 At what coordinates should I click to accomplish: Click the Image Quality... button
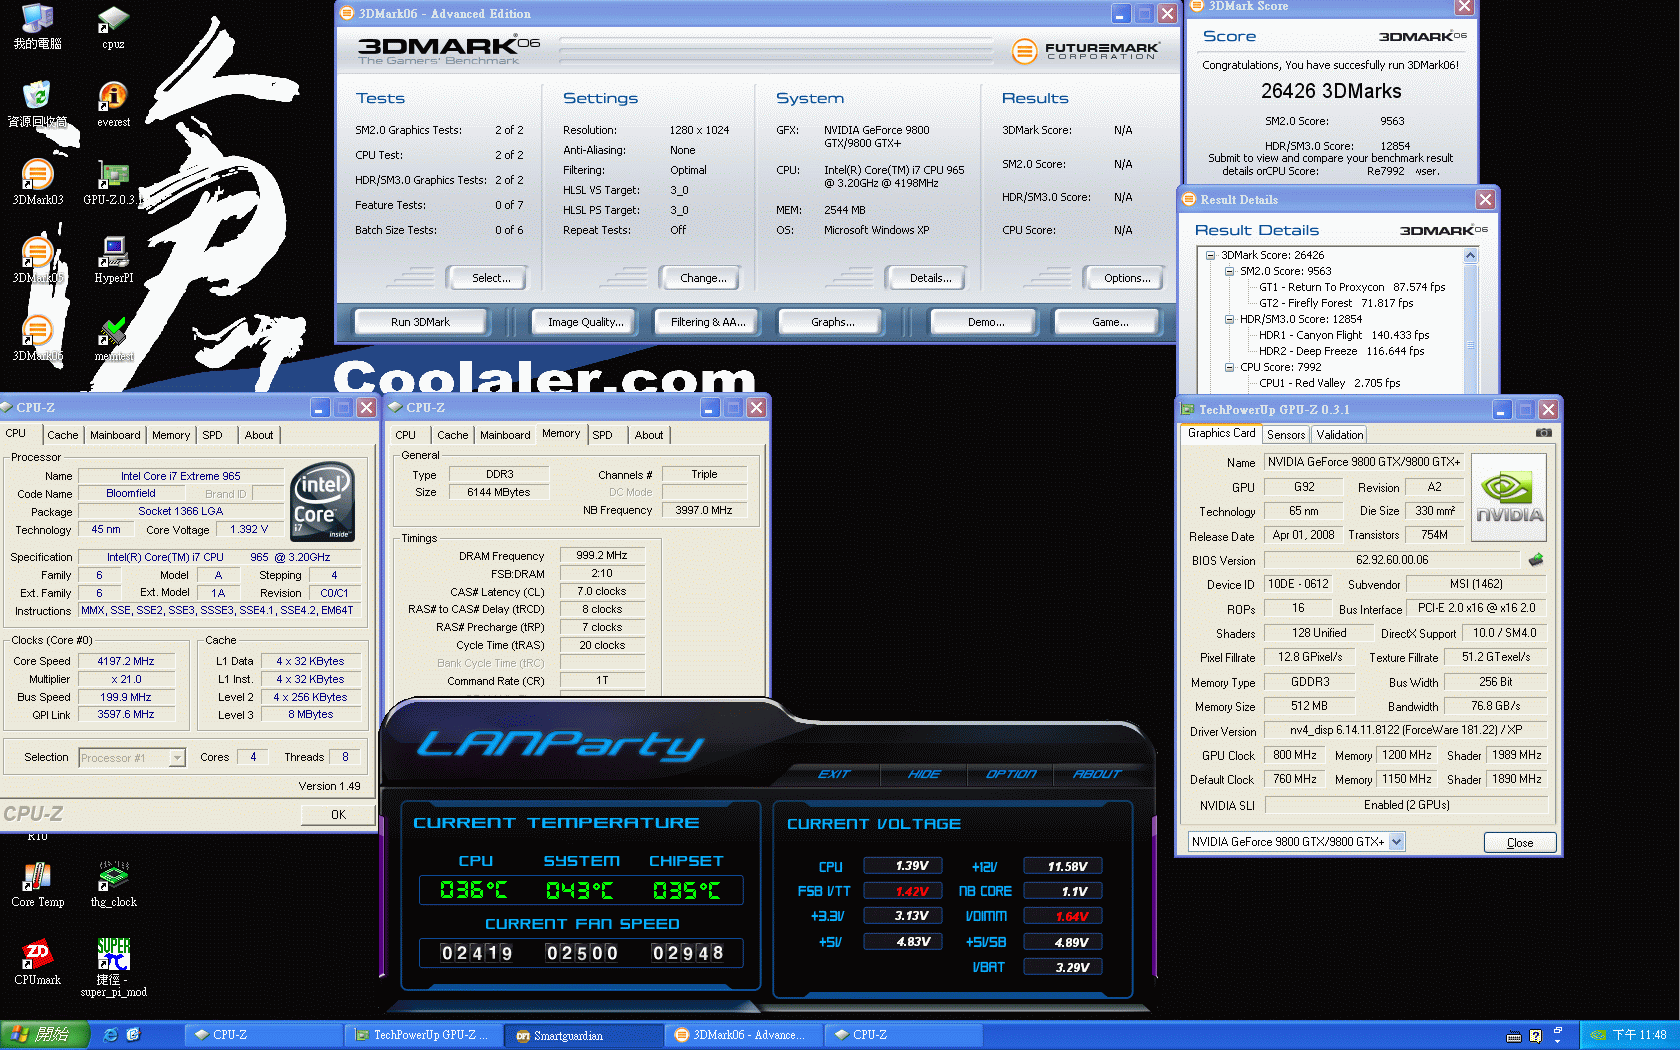point(585,322)
